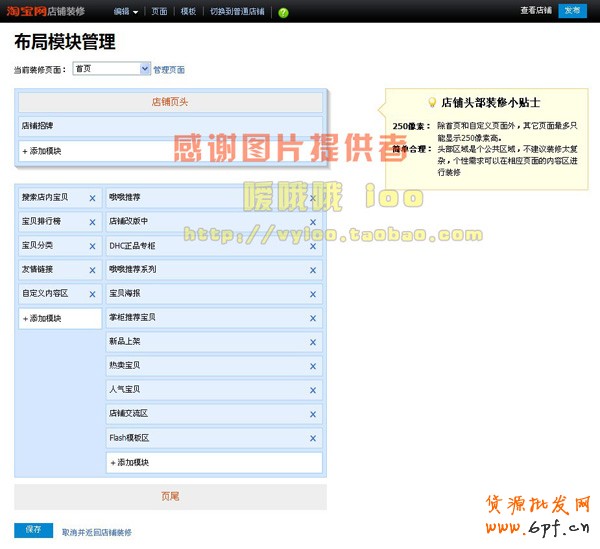The height and width of the screenshot is (549, 600).
Task: Delete the 自定义内容区 module with X icon
Action: (x=92, y=294)
